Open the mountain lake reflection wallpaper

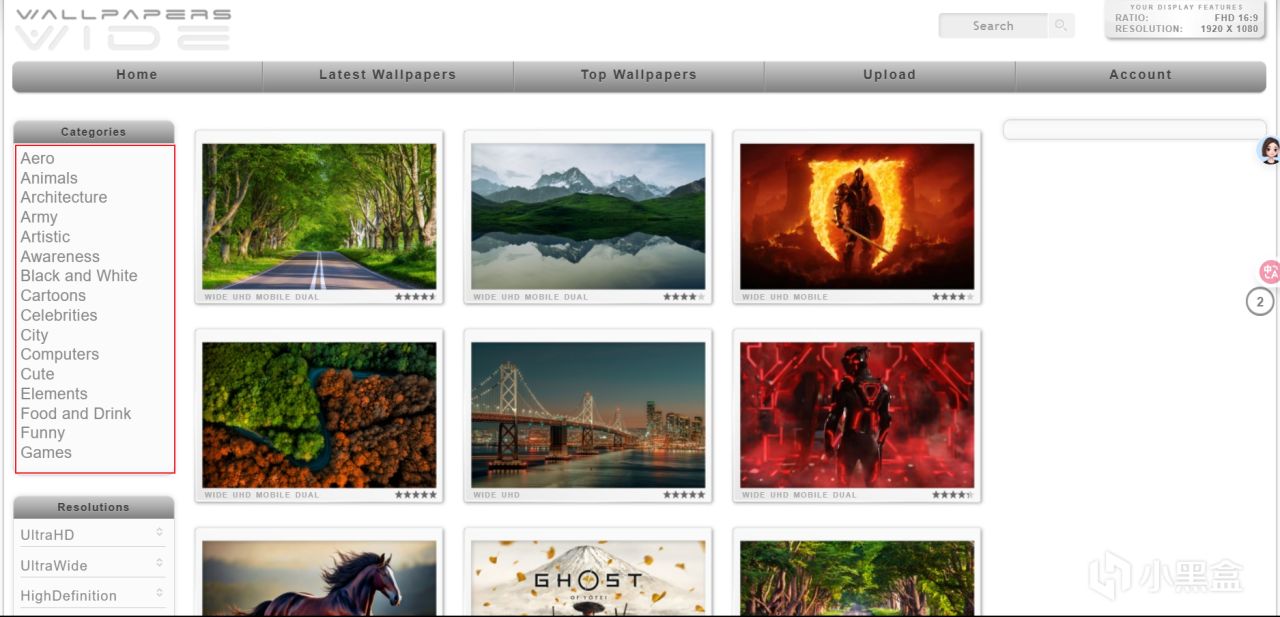point(588,216)
